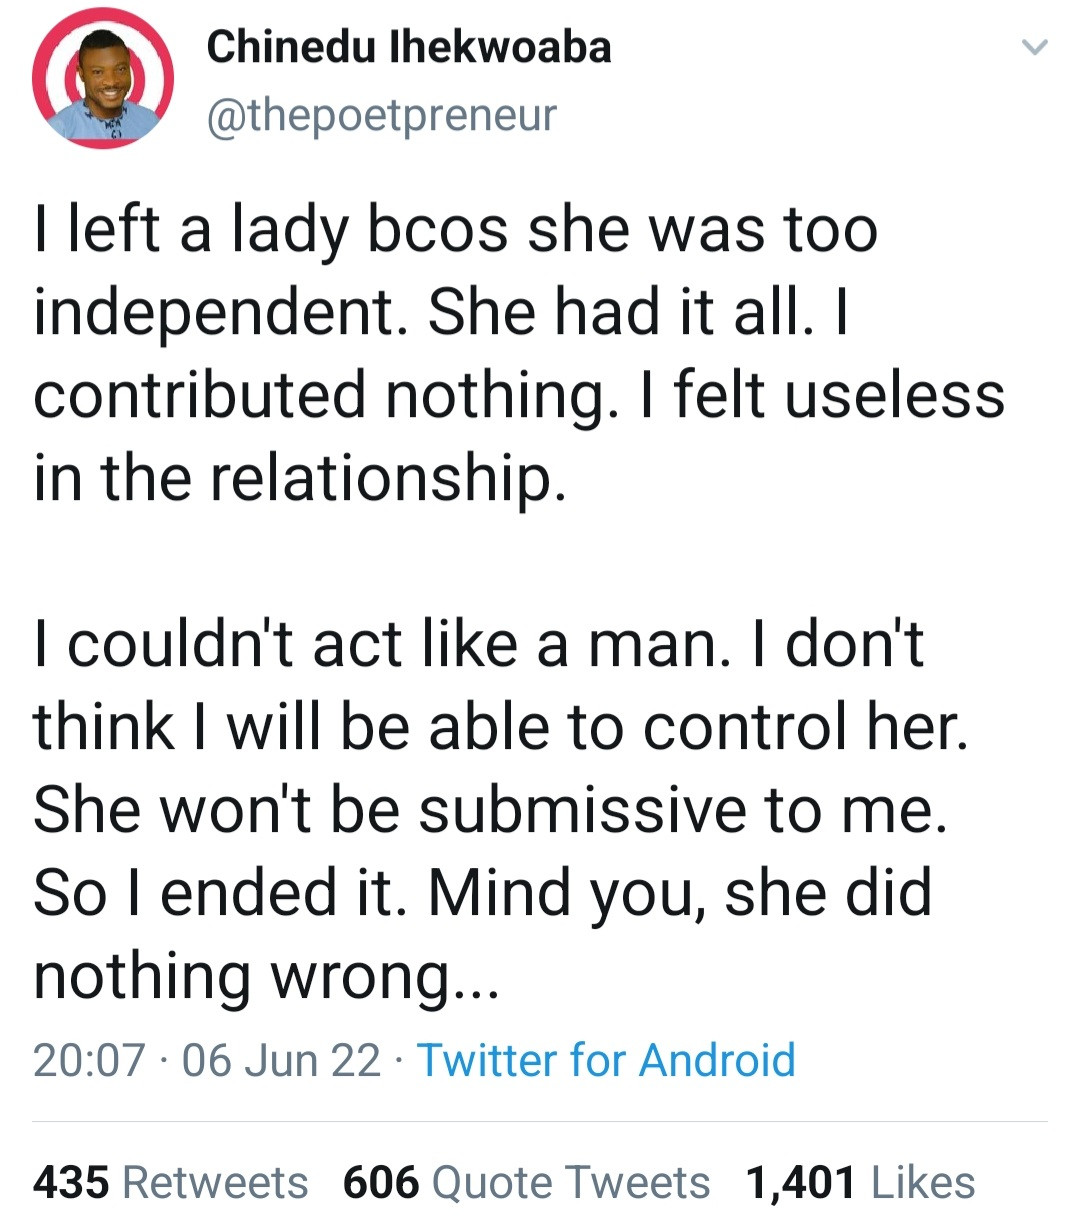Click the 06 Jun 22 date
The height and width of the screenshot is (1224, 1080).
(x=281, y=1060)
